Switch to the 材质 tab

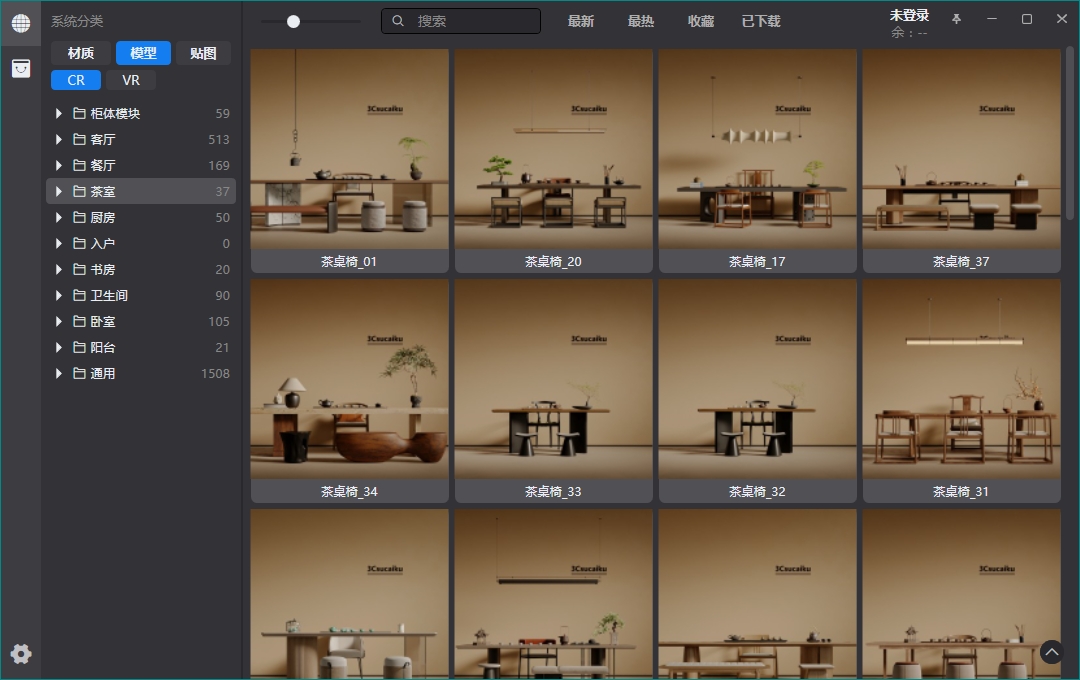point(81,53)
